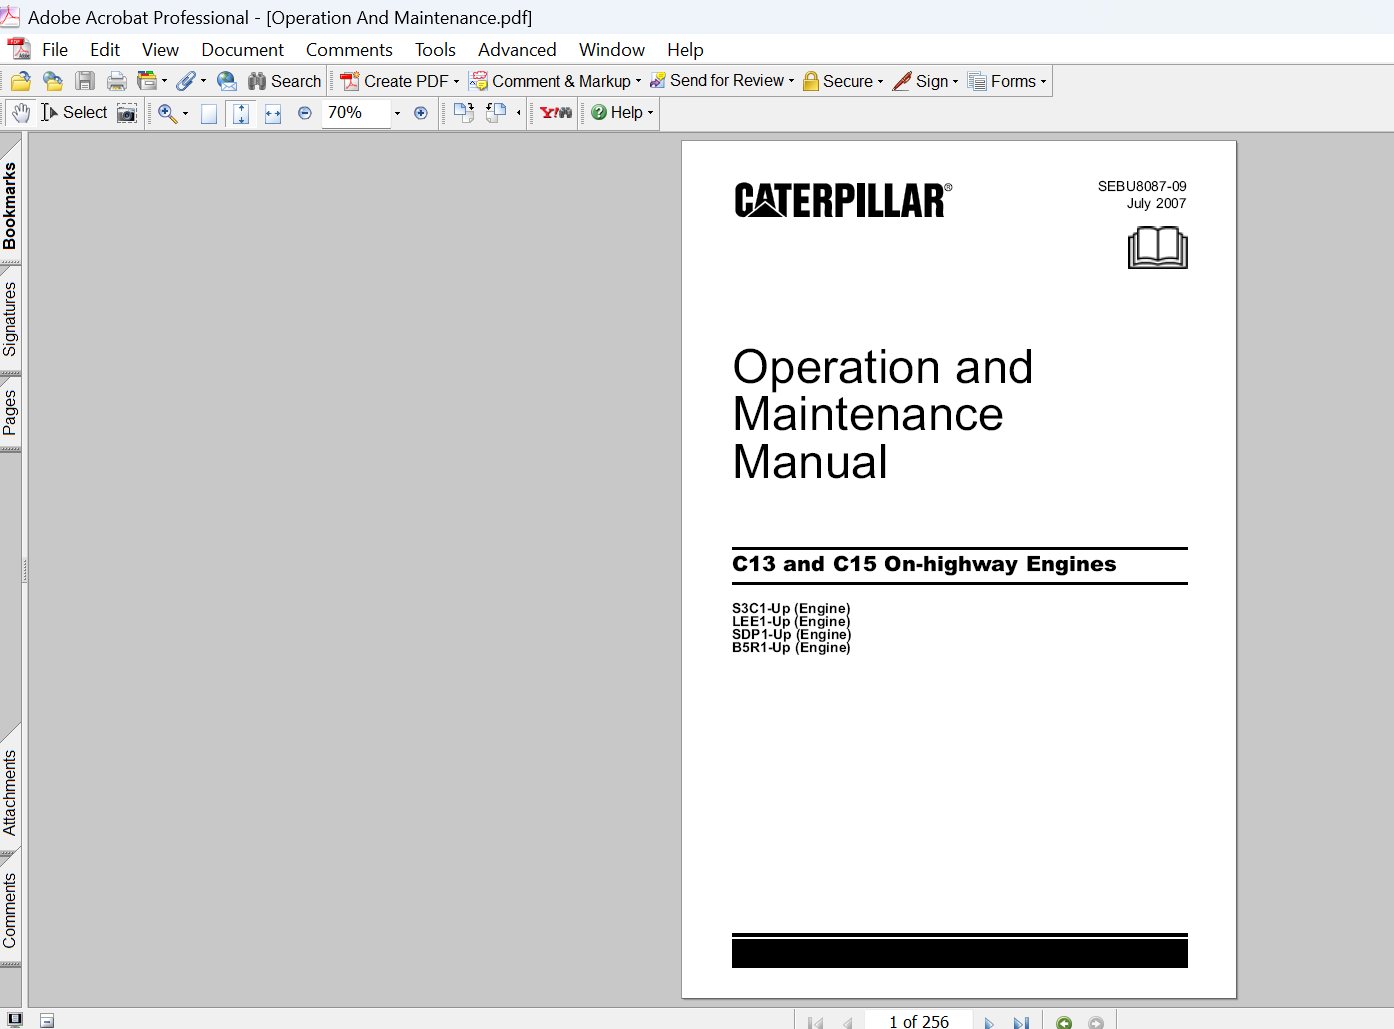The height and width of the screenshot is (1029, 1394).
Task: Click the page number field '1 of 256'
Action: 919,1021
